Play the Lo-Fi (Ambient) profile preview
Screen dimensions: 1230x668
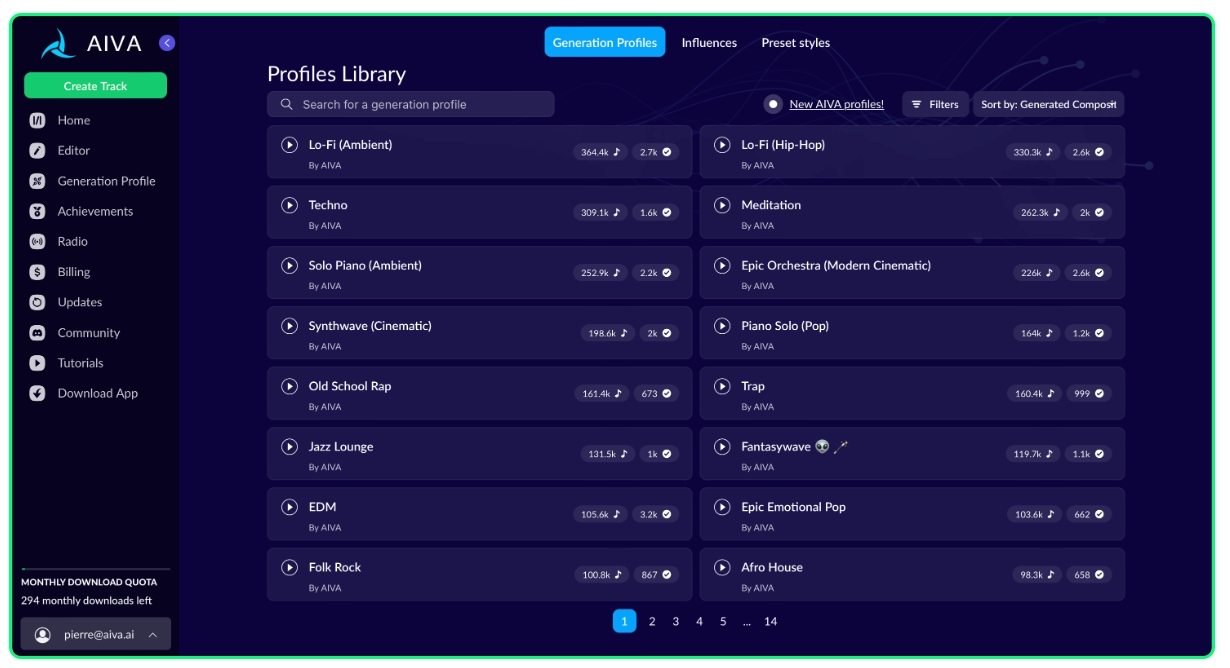(x=290, y=145)
